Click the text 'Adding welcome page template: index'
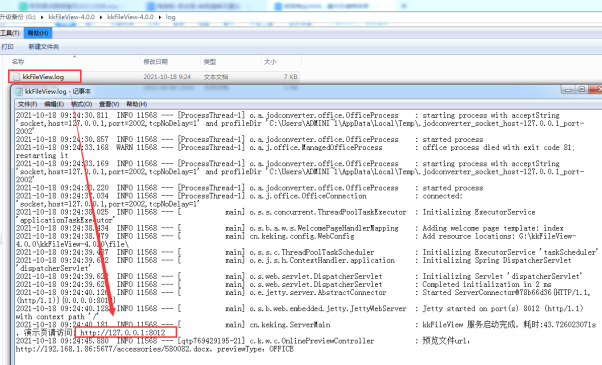Image resolution: width=602 pixels, height=365 pixels. [493, 228]
